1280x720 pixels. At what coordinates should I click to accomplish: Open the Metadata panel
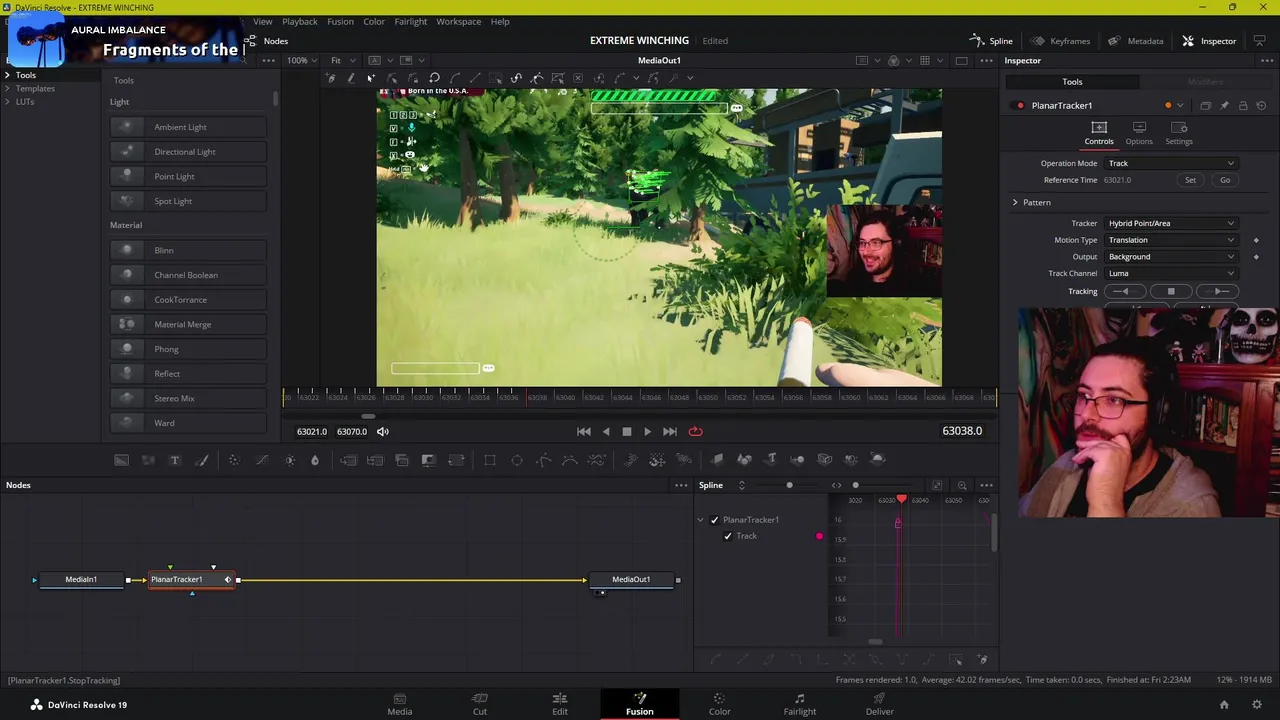point(1135,41)
